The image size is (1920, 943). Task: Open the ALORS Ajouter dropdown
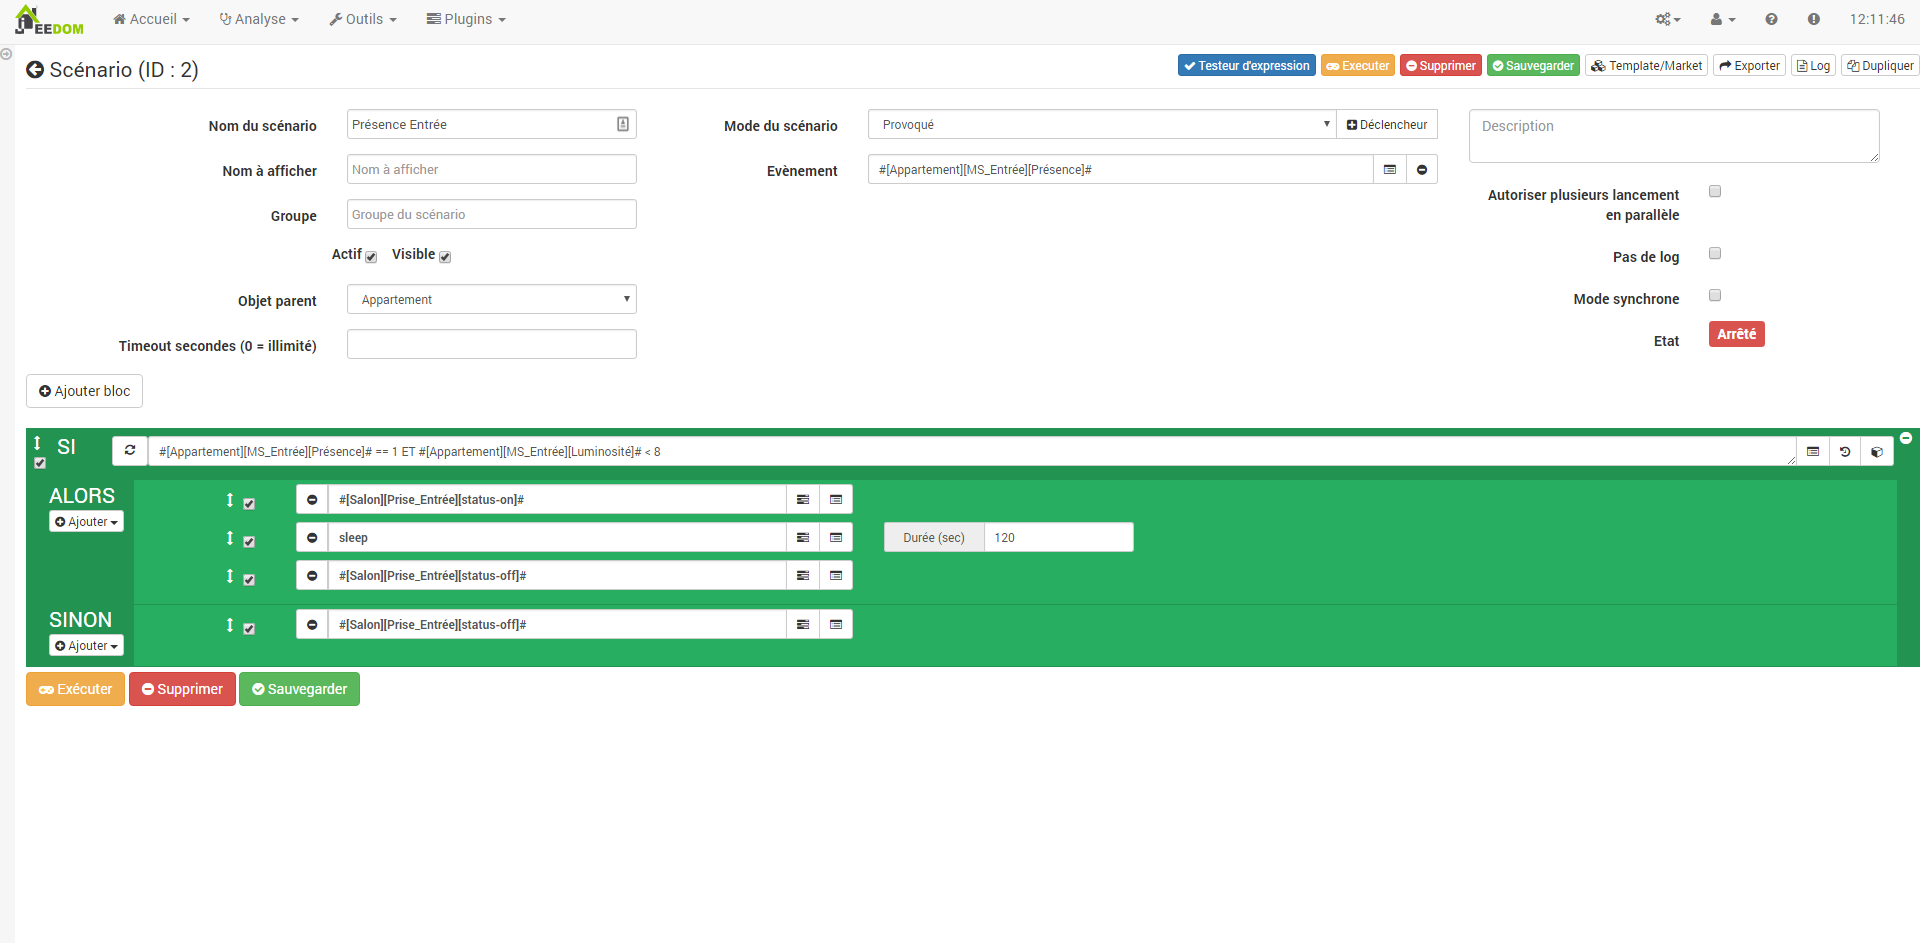tap(86, 522)
